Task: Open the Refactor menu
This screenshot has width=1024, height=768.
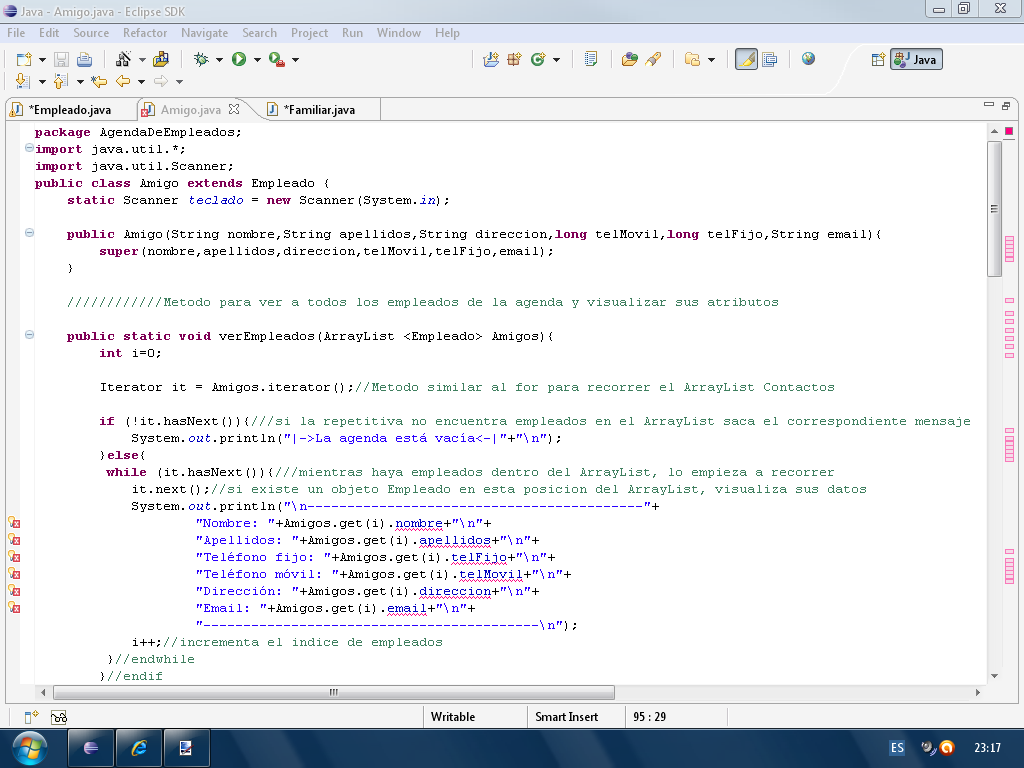Action: 145,33
